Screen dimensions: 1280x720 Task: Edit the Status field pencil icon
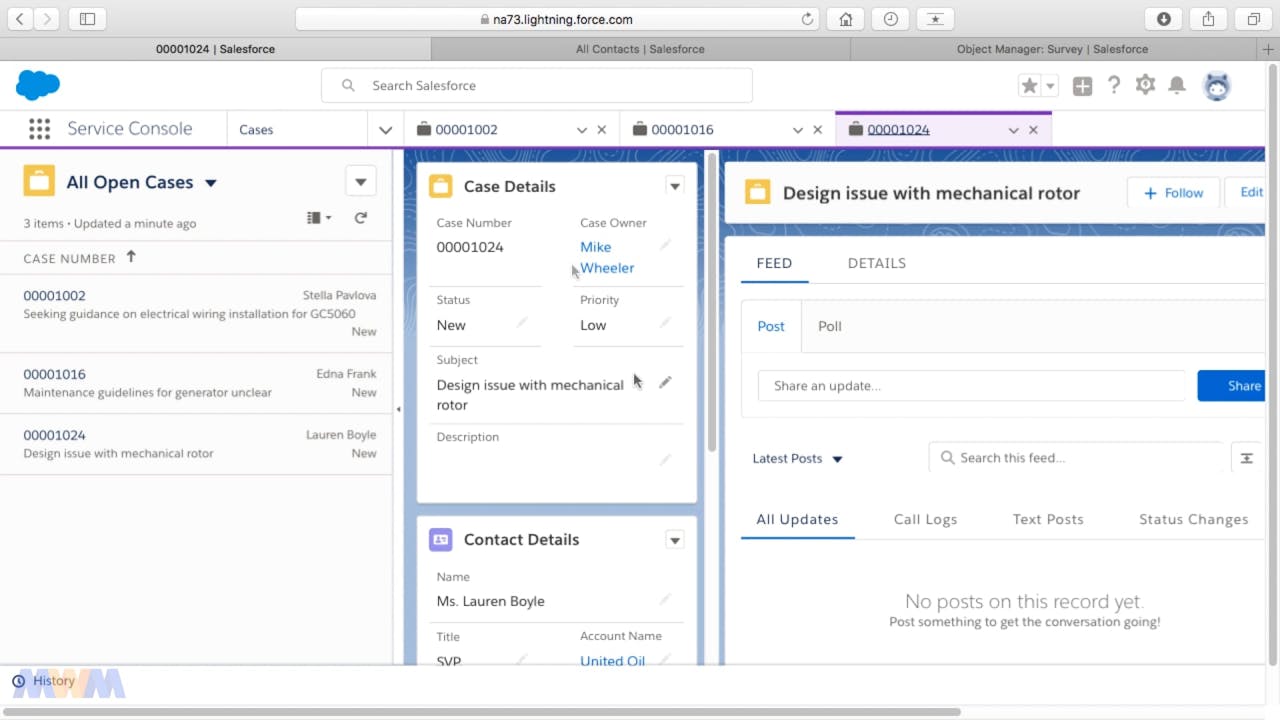pyautogui.click(x=522, y=322)
